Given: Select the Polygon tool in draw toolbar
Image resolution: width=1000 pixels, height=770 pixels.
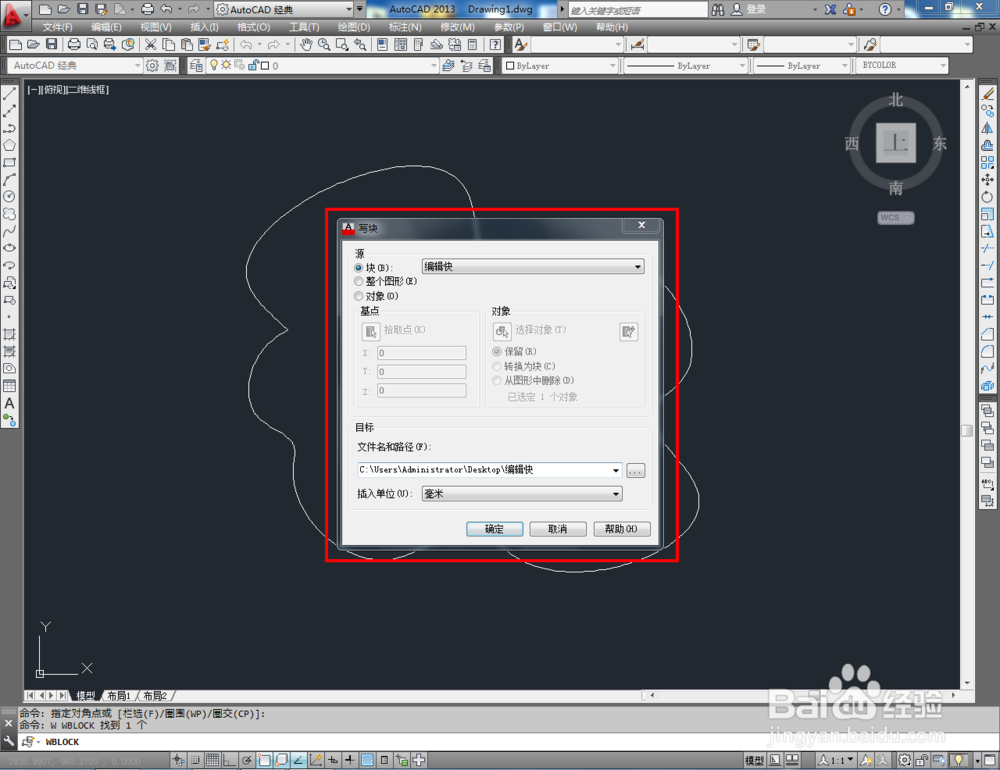Looking at the screenshot, I should (10, 145).
